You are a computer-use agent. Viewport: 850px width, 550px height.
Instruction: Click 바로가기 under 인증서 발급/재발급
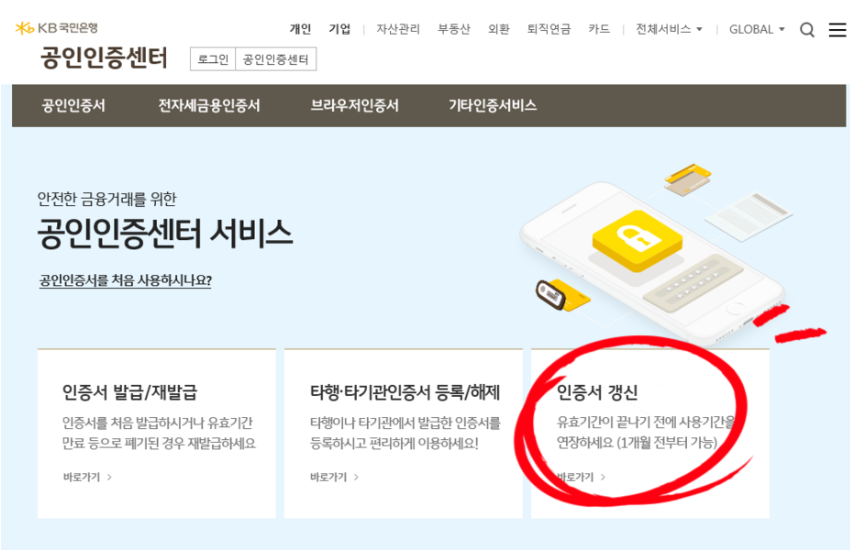click(87, 477)
